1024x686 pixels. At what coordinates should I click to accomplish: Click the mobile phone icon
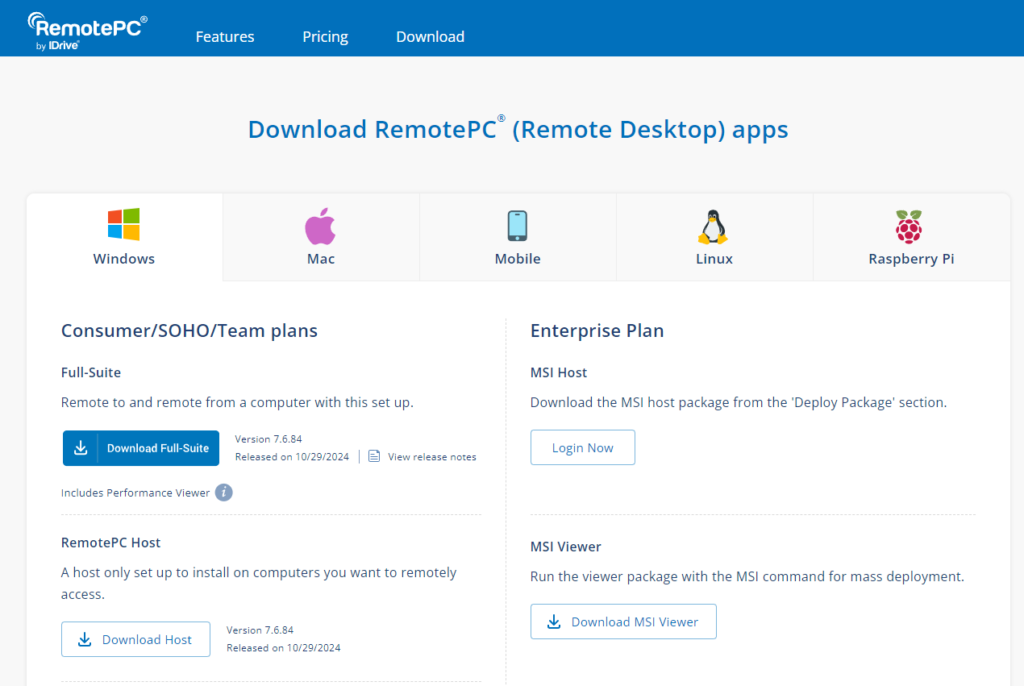click(517, 226)
